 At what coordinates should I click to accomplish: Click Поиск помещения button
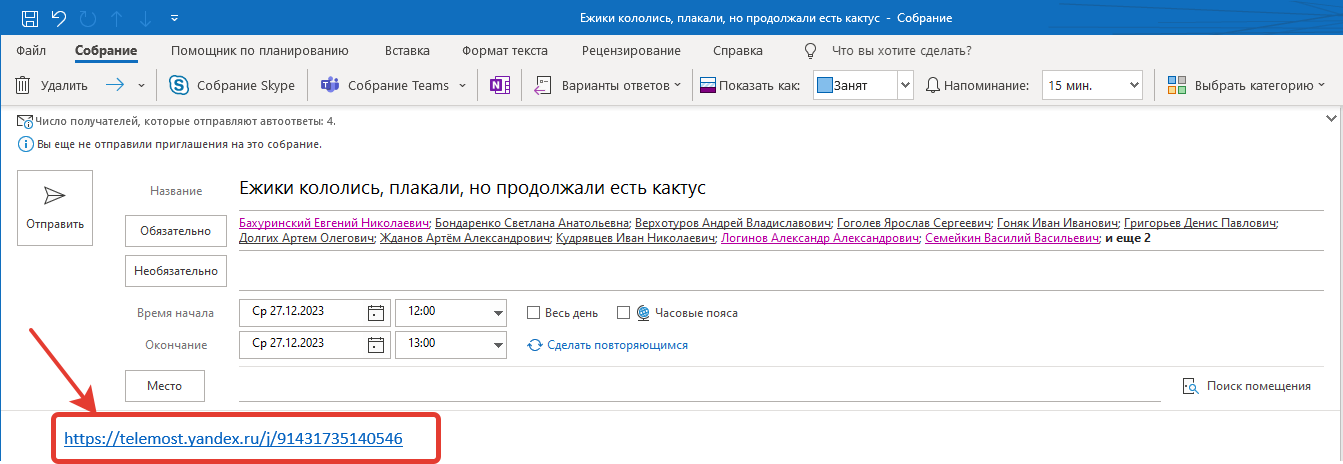pos(1246,385)
